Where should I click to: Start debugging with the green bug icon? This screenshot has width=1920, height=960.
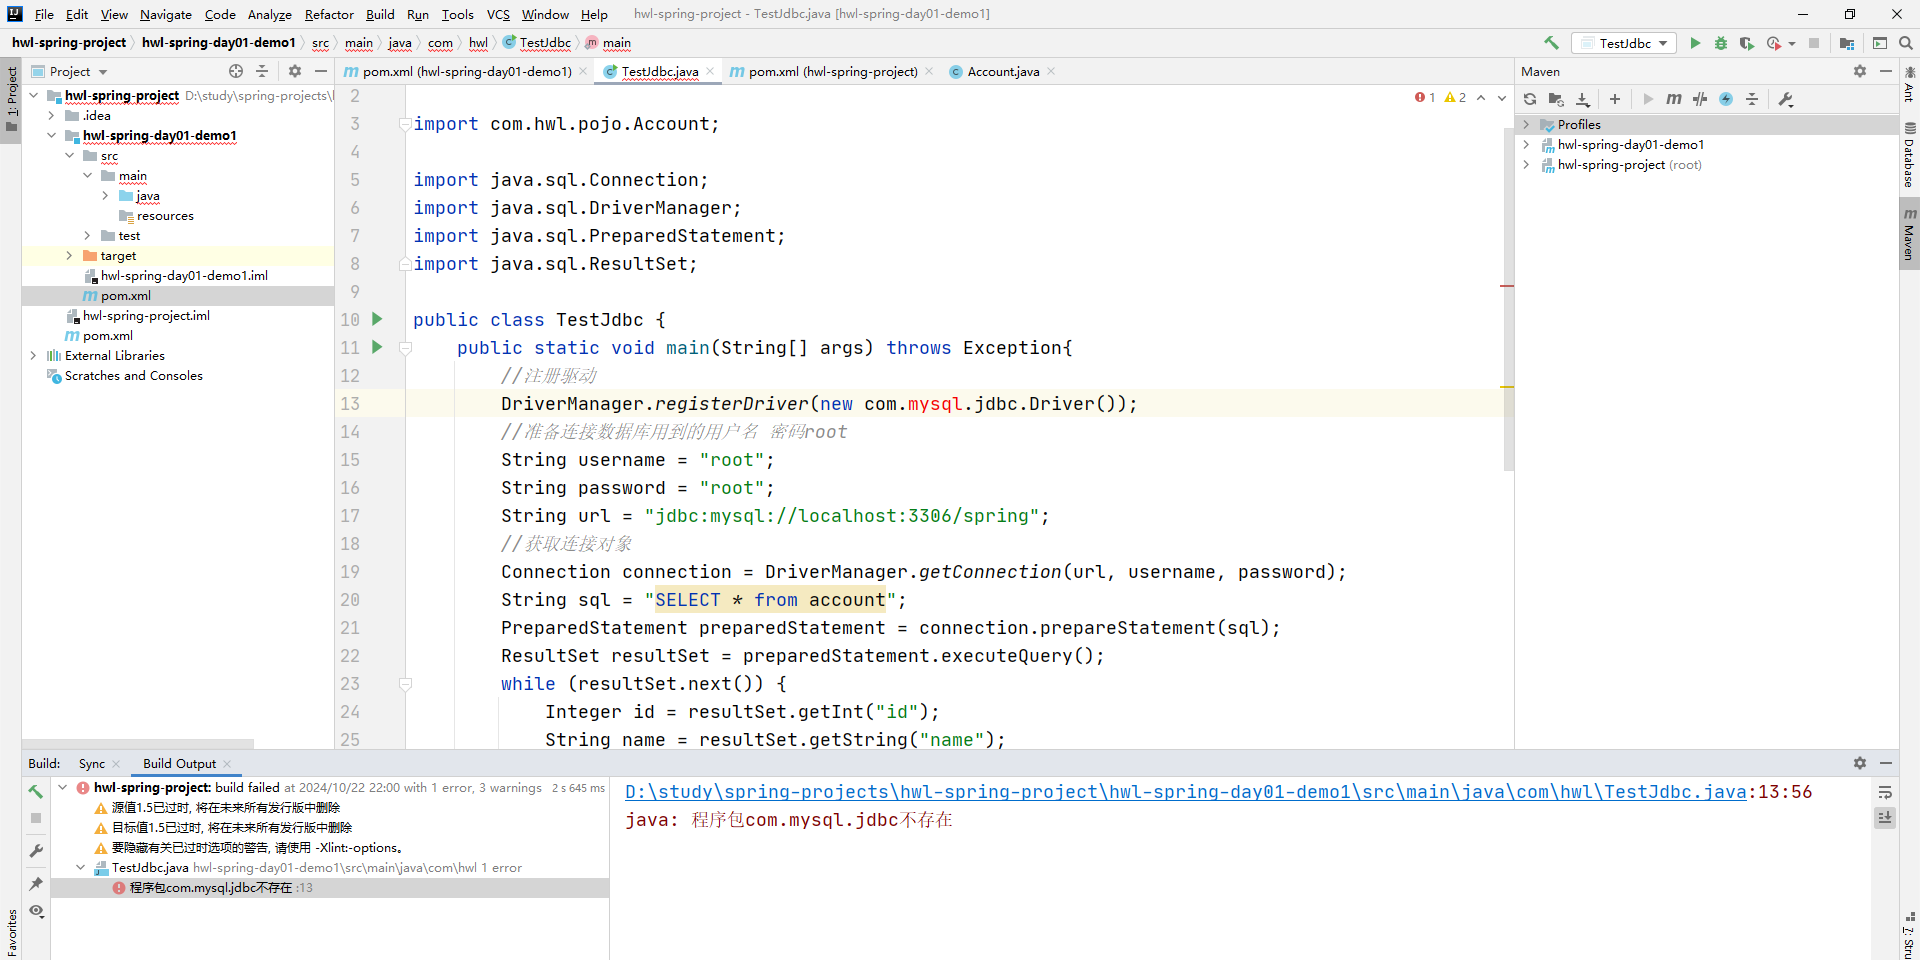(1721, 43)
